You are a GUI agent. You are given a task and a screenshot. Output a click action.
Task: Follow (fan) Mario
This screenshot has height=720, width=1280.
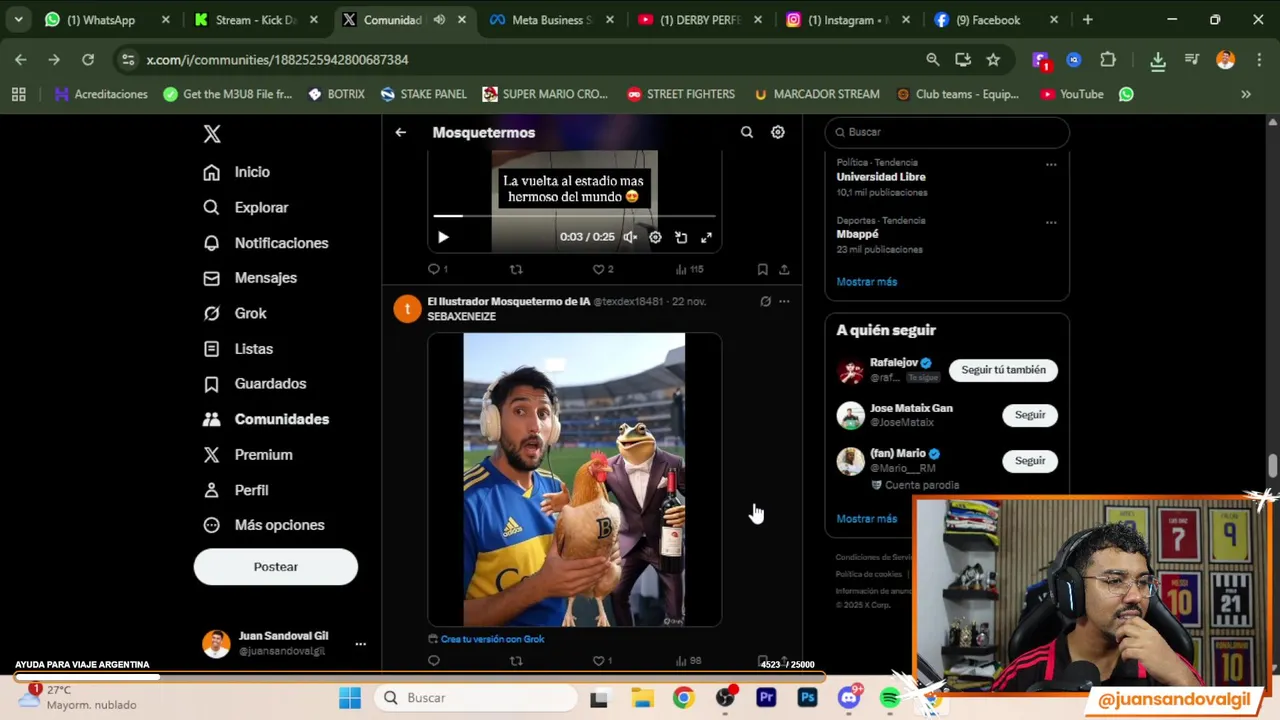coord(1029,461)
